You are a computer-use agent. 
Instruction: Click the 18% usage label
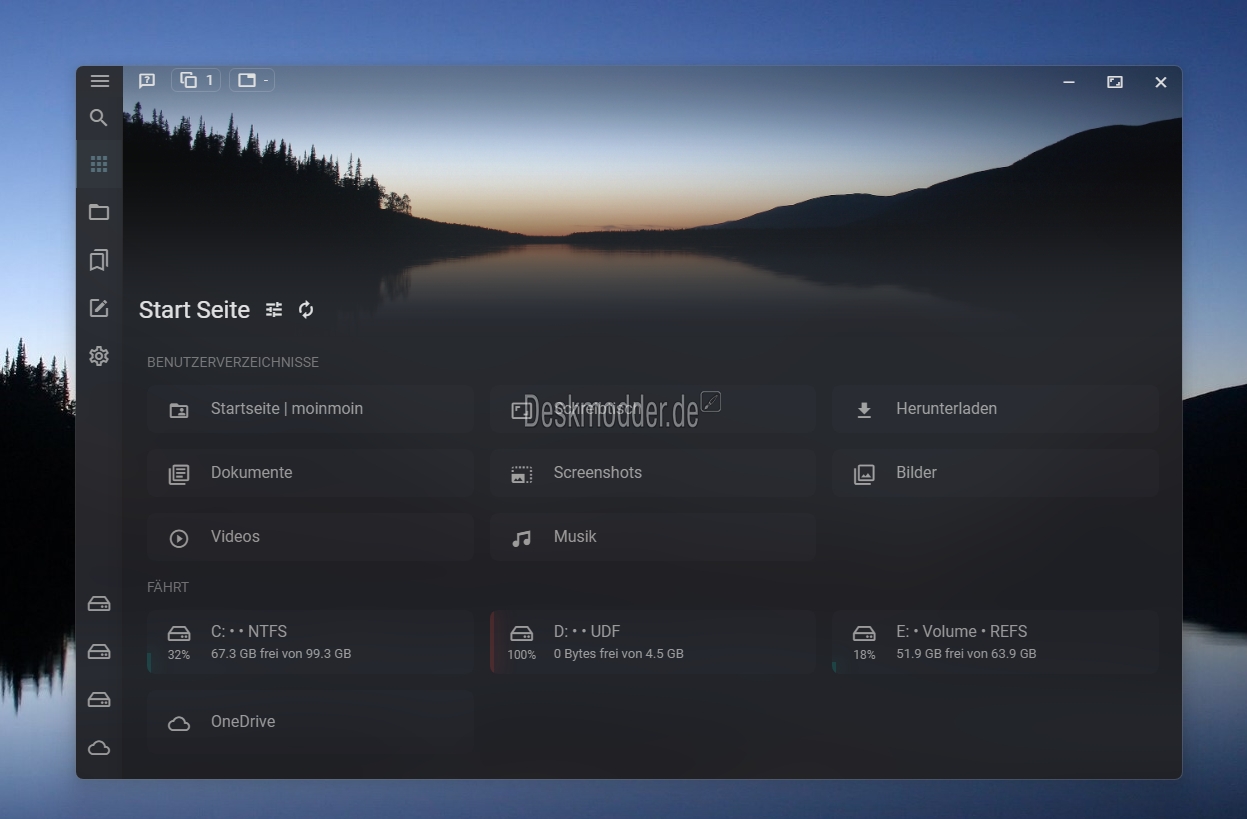864,655
